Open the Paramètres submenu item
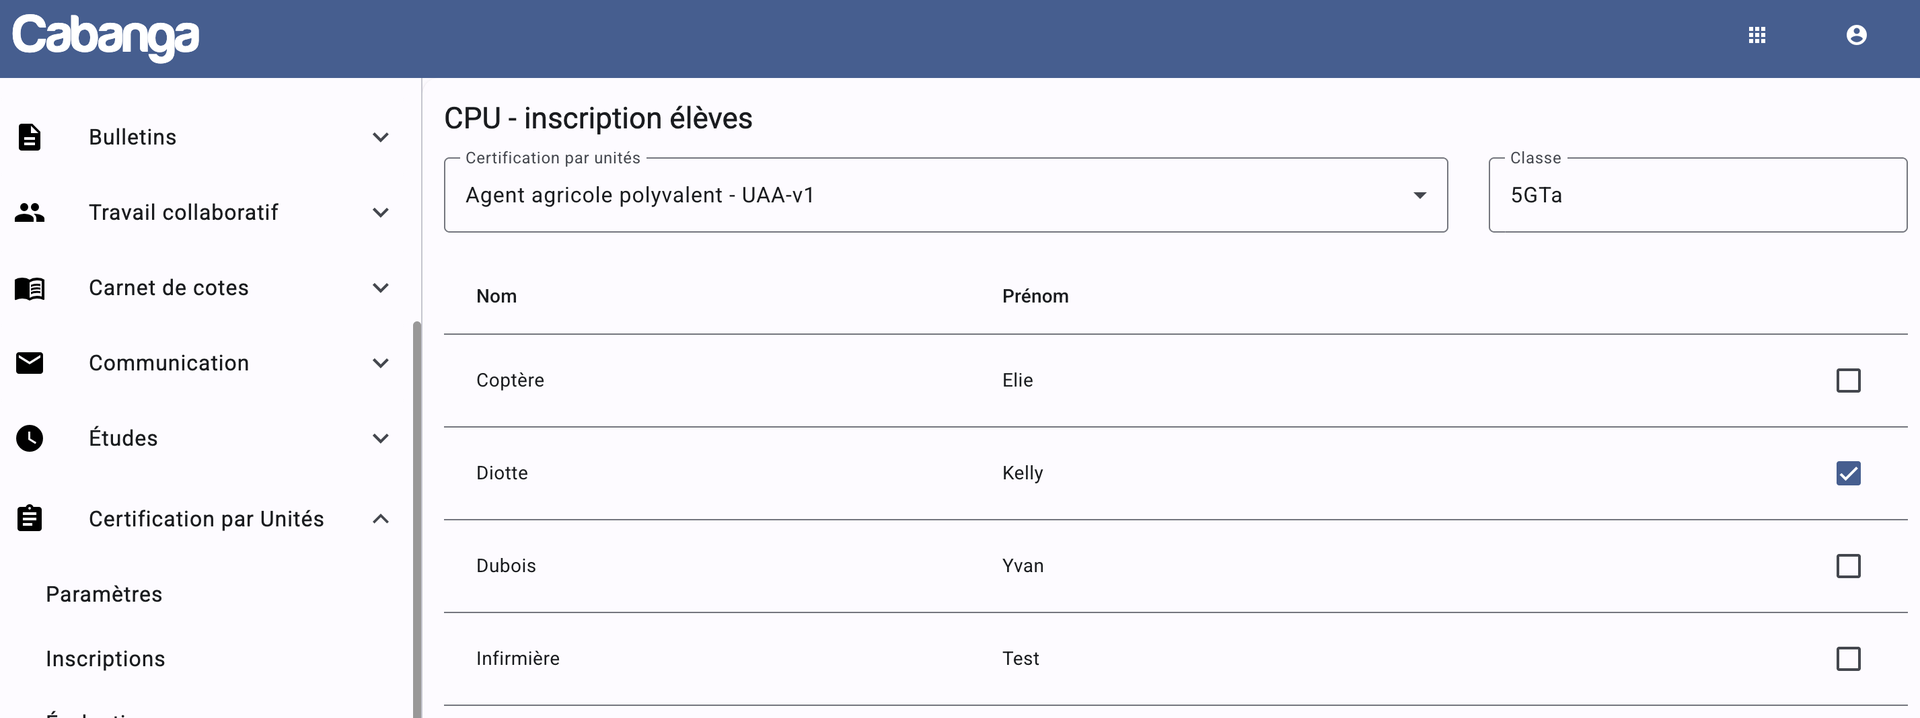1920x718 pixels. pos(104,594)
